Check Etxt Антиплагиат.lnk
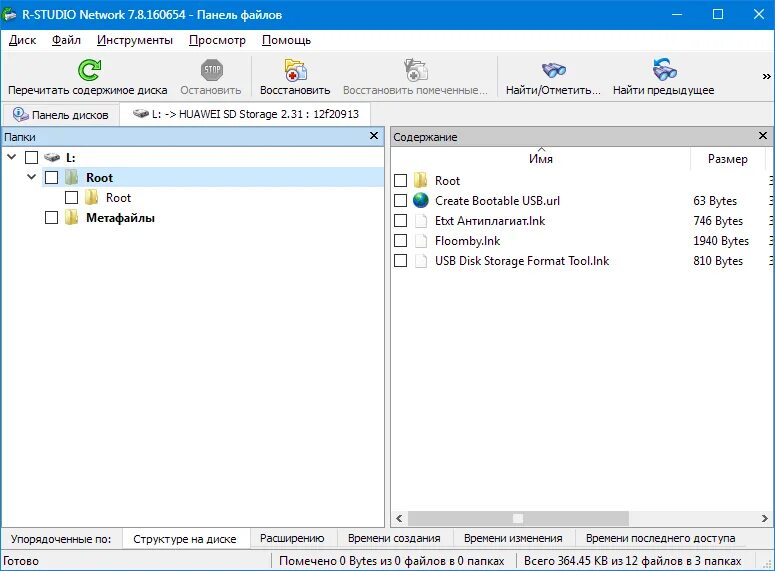775x571 pixels. pyautogui.click(x=400, y=220)
